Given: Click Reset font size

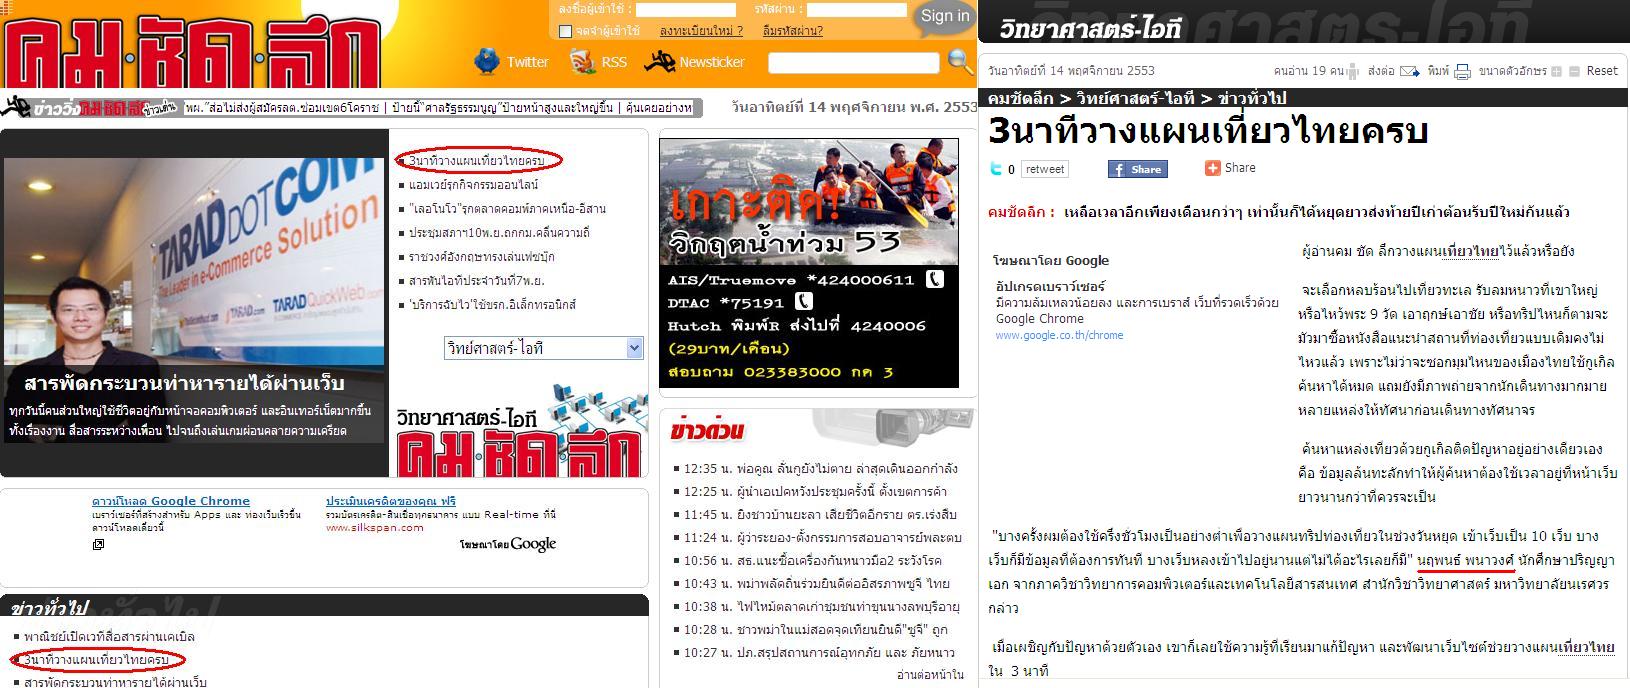Looking at the screenshot, I should 1601,71.
